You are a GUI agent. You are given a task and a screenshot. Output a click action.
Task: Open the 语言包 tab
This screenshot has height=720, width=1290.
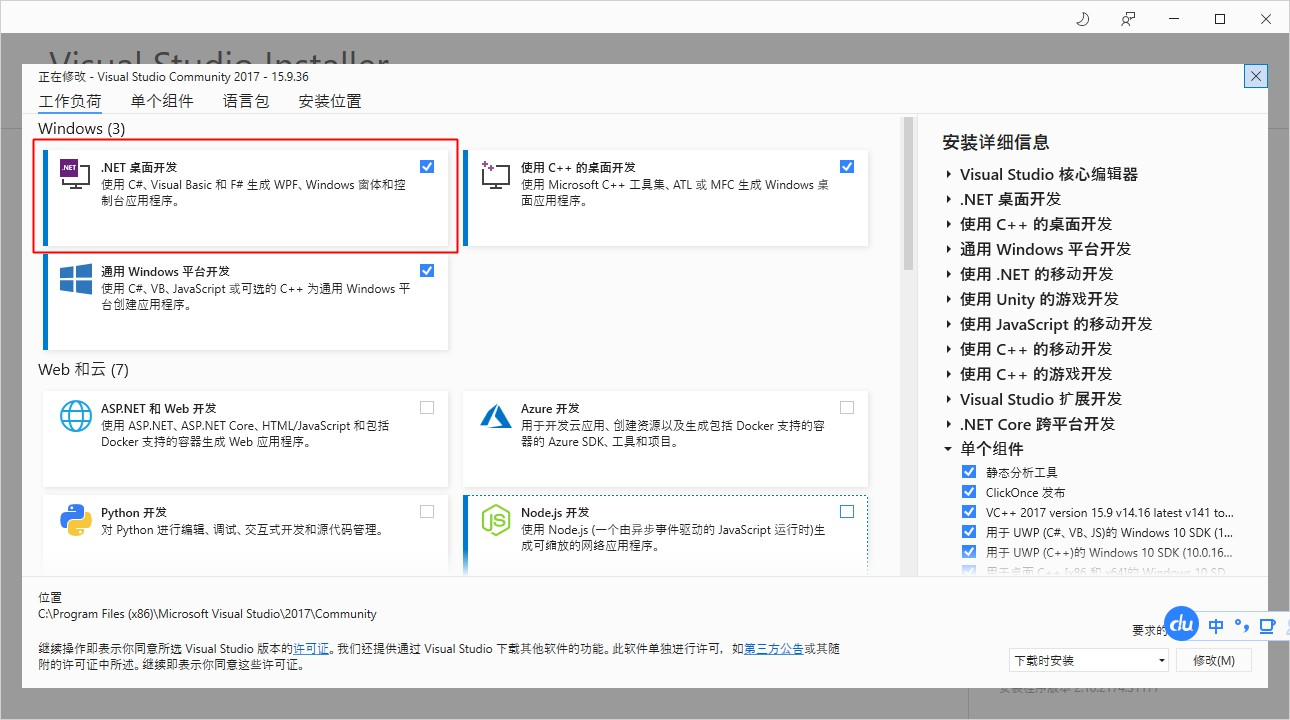click(245, 100)
